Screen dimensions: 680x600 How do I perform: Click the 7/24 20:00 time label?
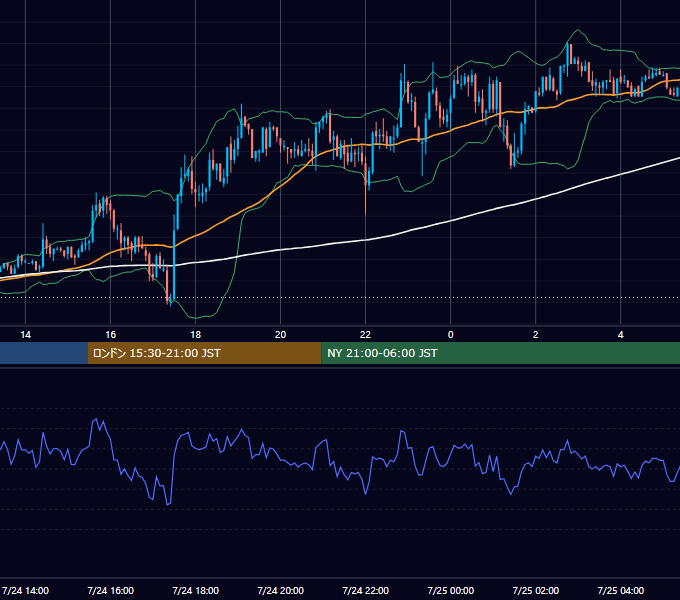tap(281, 590)
